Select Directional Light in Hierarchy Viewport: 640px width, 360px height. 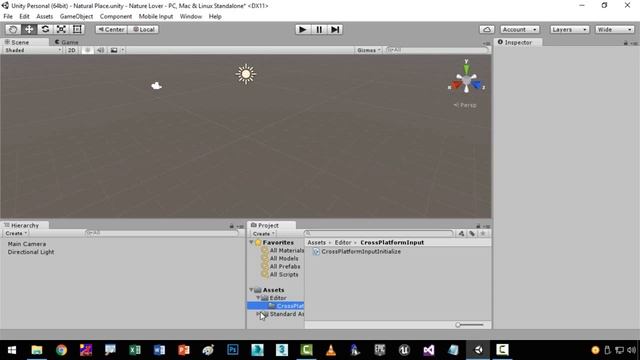(x=31, y=252)
